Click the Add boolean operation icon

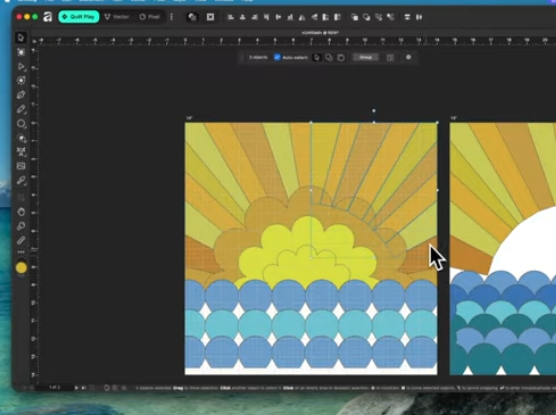click(354, 17)
